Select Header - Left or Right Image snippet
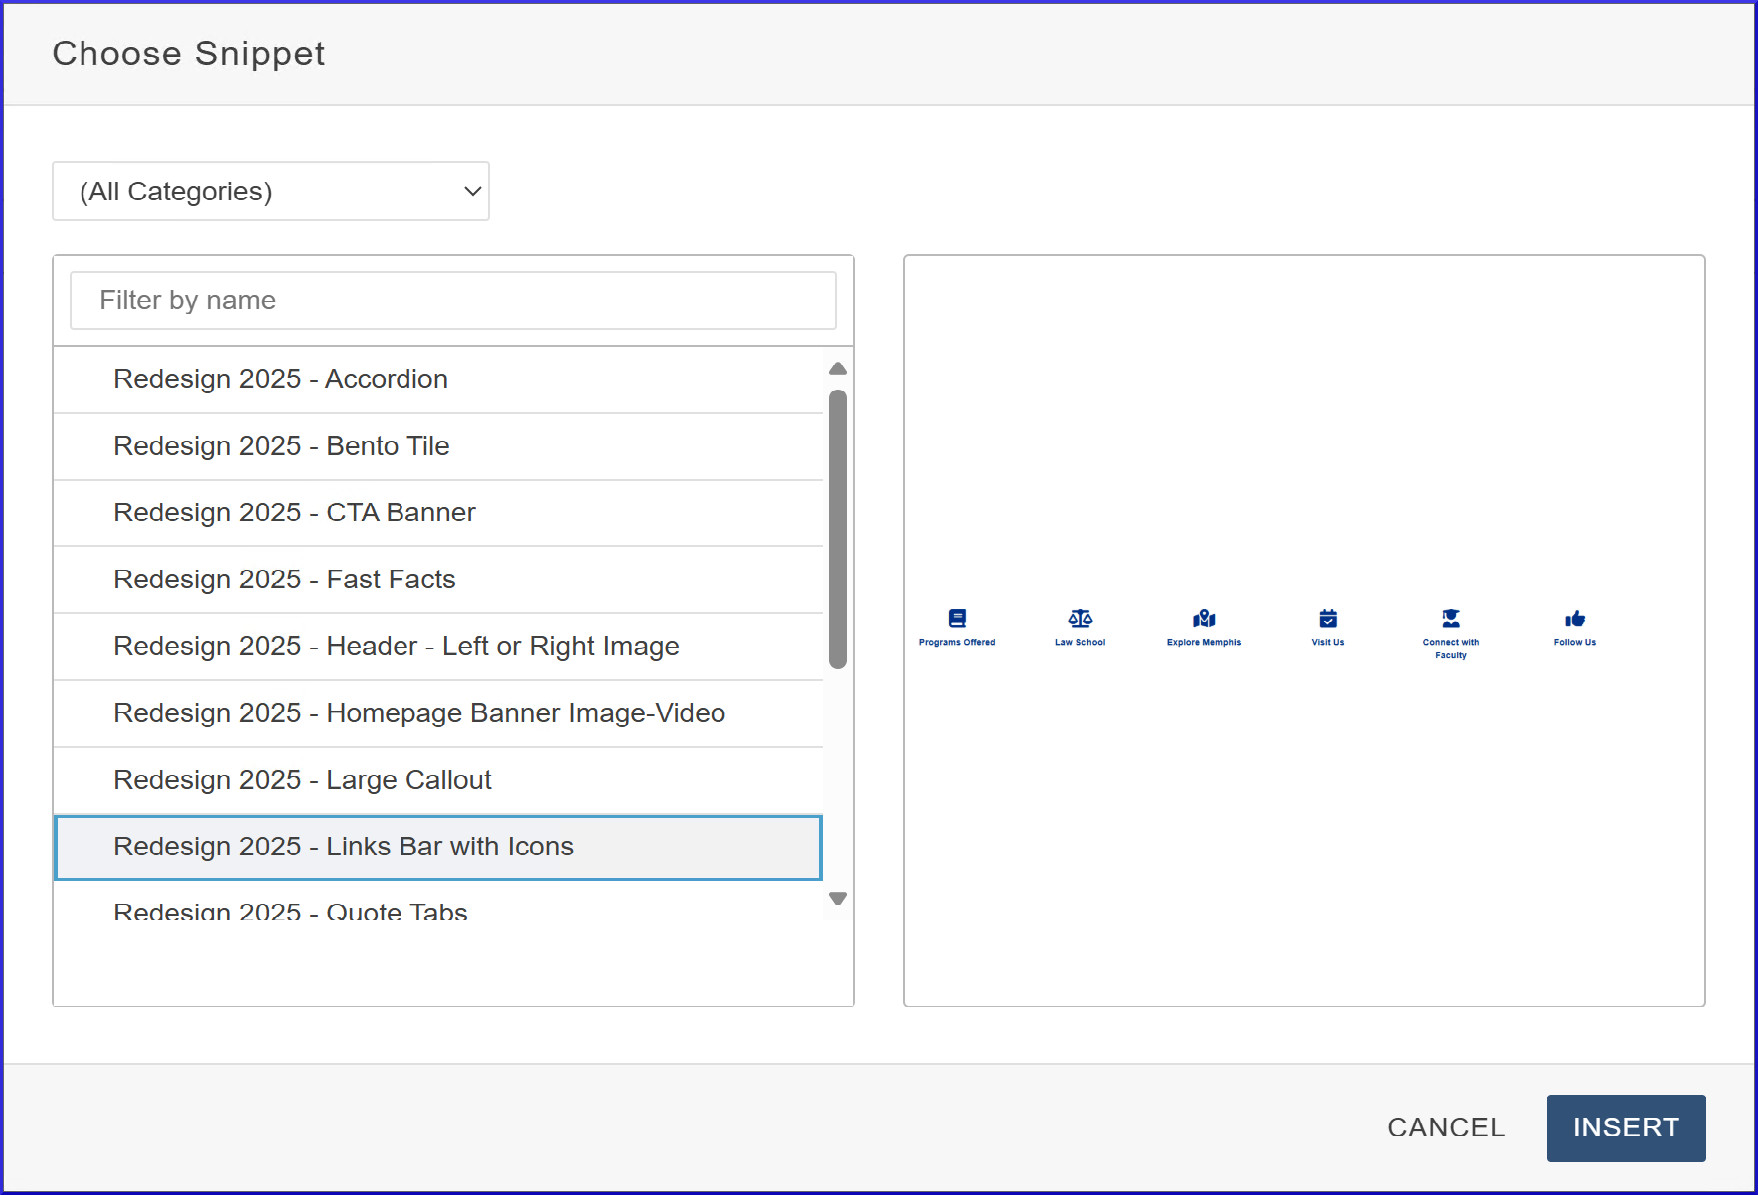This screenshot has height=1195, width=1758. [396, 647]
